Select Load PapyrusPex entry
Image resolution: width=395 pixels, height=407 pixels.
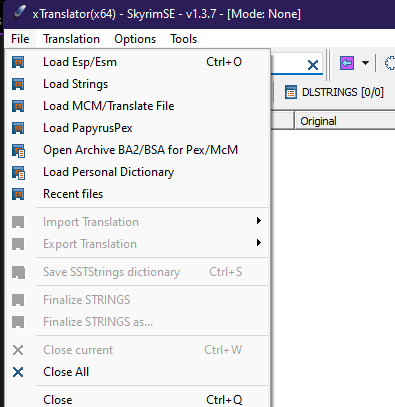click(x=137, y=128)
